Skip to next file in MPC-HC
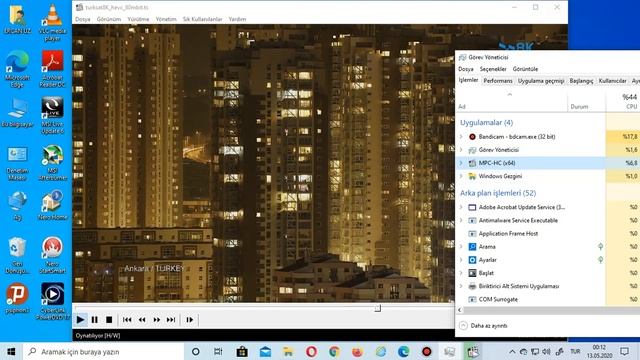Screen dimensions: 640x360 (171, 320)
